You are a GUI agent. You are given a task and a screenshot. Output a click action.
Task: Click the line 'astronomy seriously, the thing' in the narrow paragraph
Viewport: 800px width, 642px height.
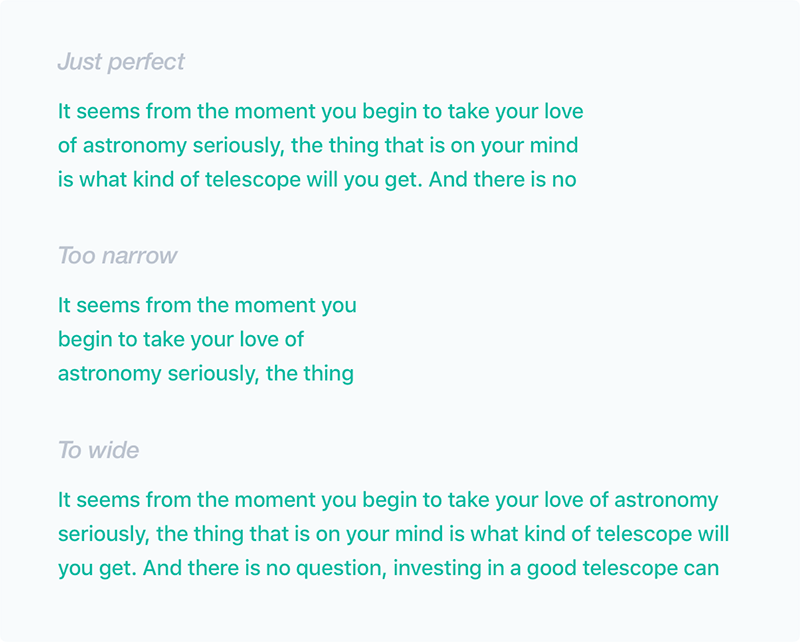tap(206, 374)
